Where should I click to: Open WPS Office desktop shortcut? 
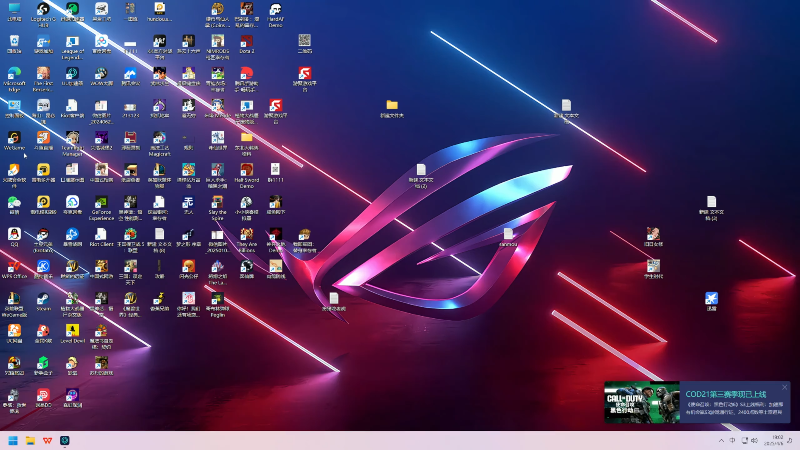[x=14, y=269]
